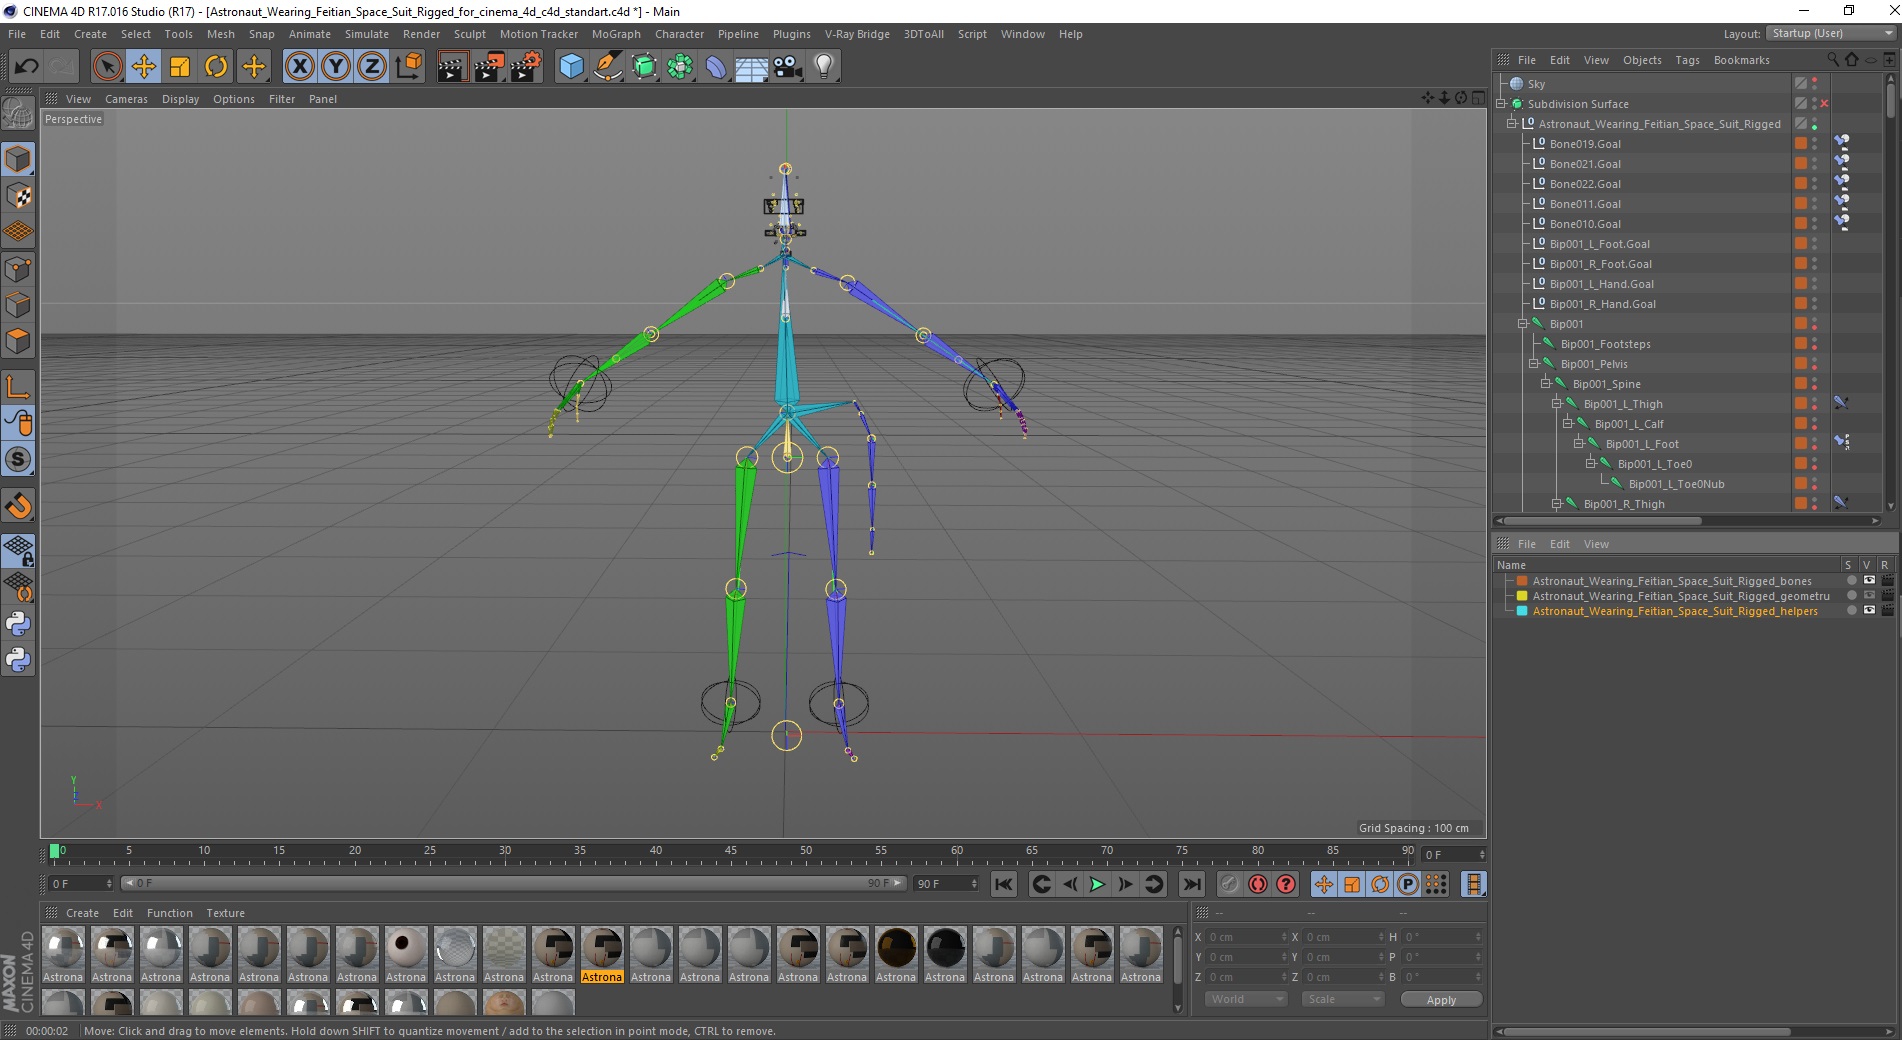Go to the end of animation
1902x1040 pixels.
pos(1191,884)
